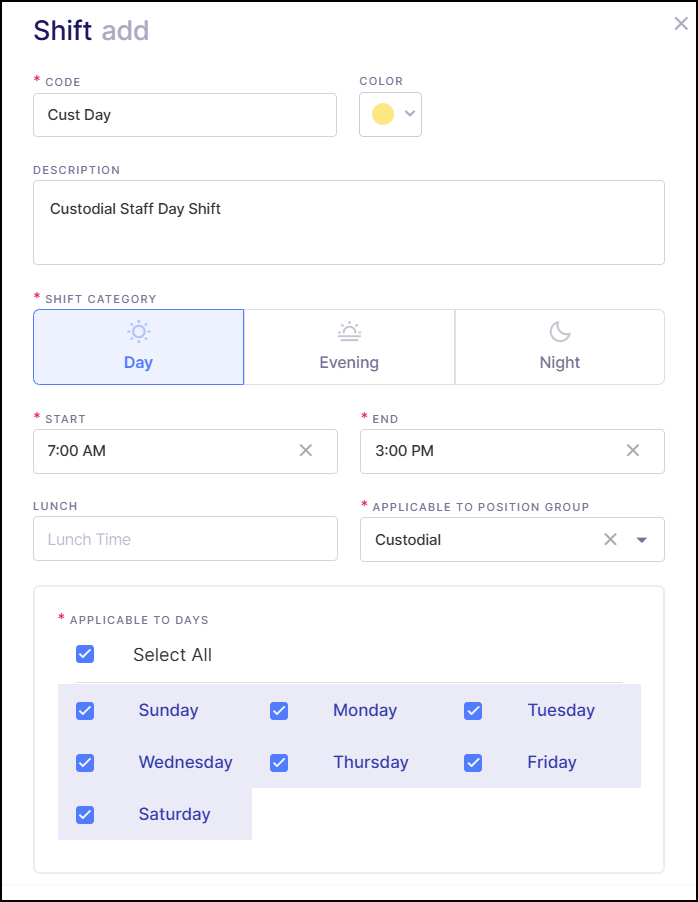This screenshot has height=902, width=698.
Task: Uncheck the Select All checkbox
Action: pyautogui.click(x=85, y=655)
